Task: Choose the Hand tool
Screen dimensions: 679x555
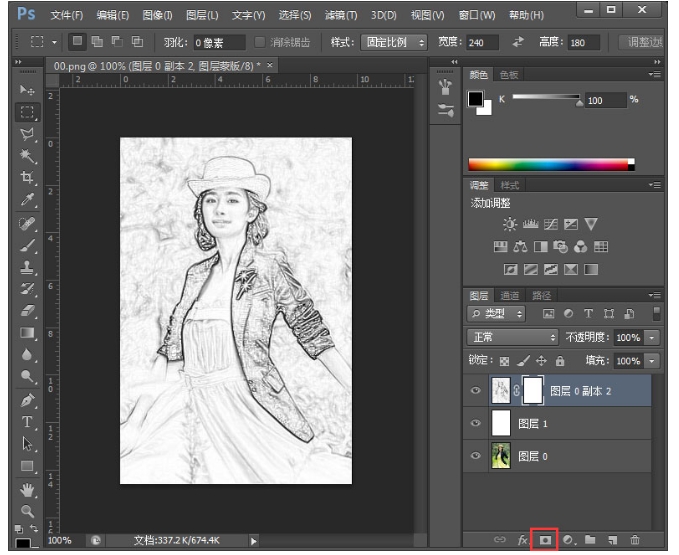Action: tap(27, 489)
